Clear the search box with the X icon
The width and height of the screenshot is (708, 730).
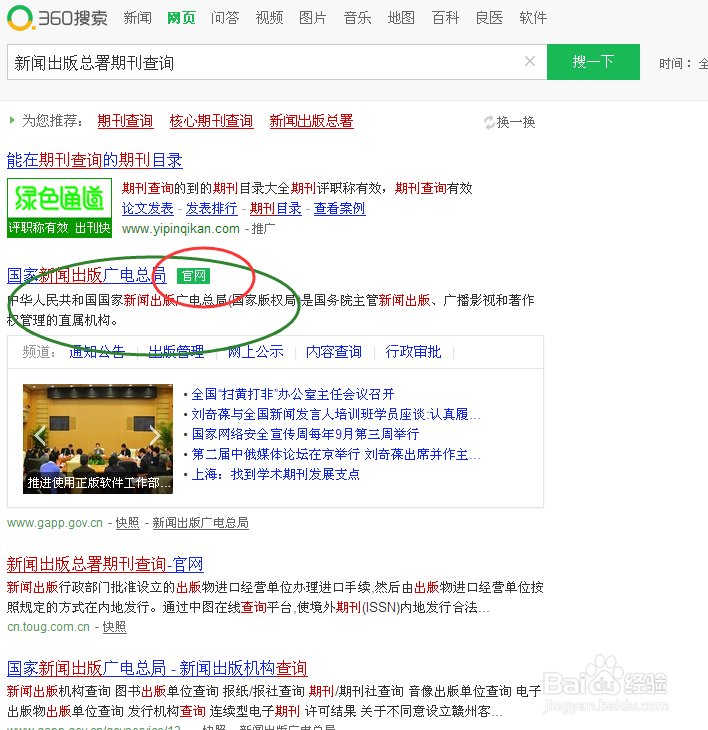coord(530,61)
